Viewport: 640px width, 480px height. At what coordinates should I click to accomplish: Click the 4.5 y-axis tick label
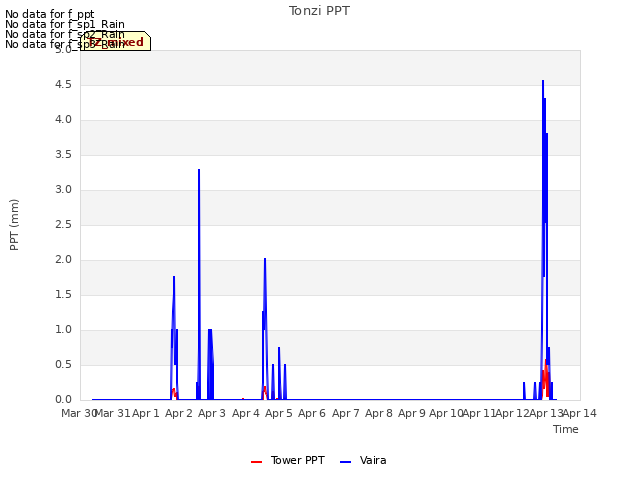tap(63, 84)
